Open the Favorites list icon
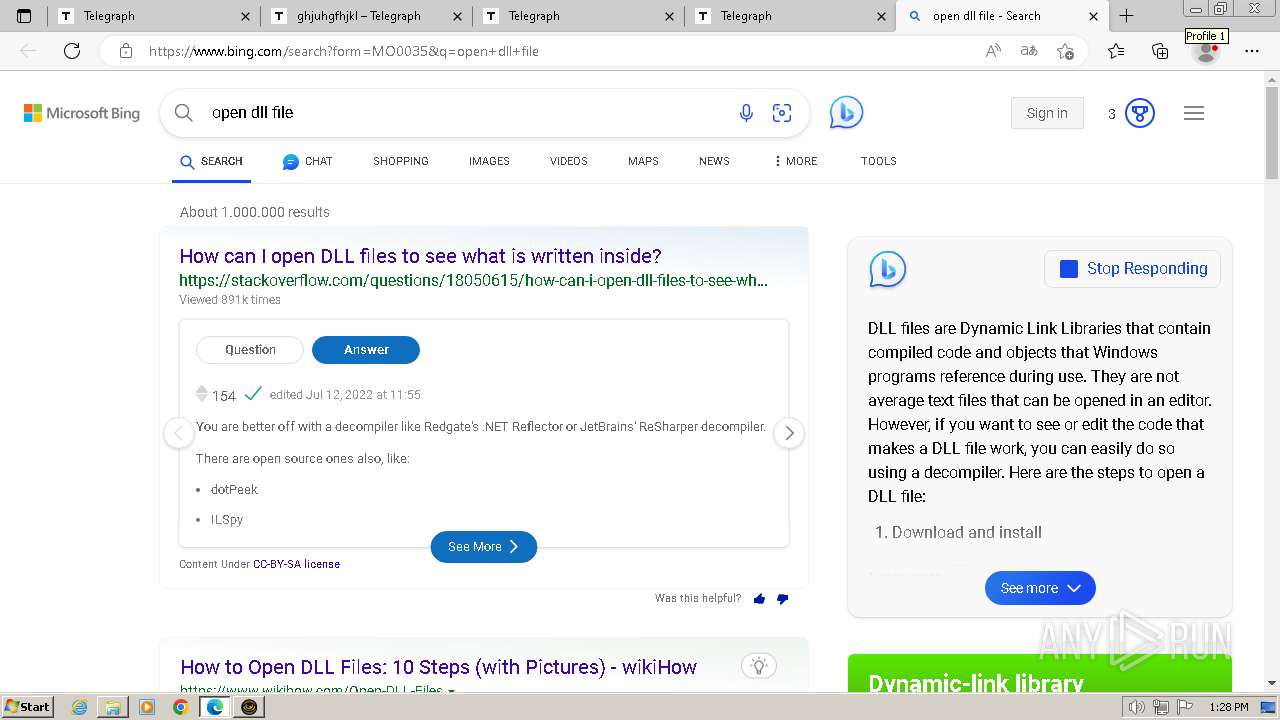Viewport: 1280px width, 720px height. pyautogui.click(x=1116, y=51)
